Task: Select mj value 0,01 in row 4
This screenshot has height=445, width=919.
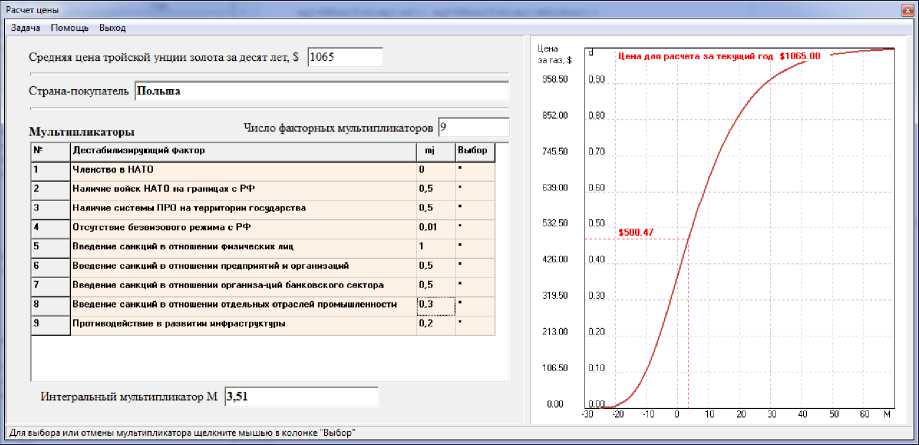Action: 435,228
